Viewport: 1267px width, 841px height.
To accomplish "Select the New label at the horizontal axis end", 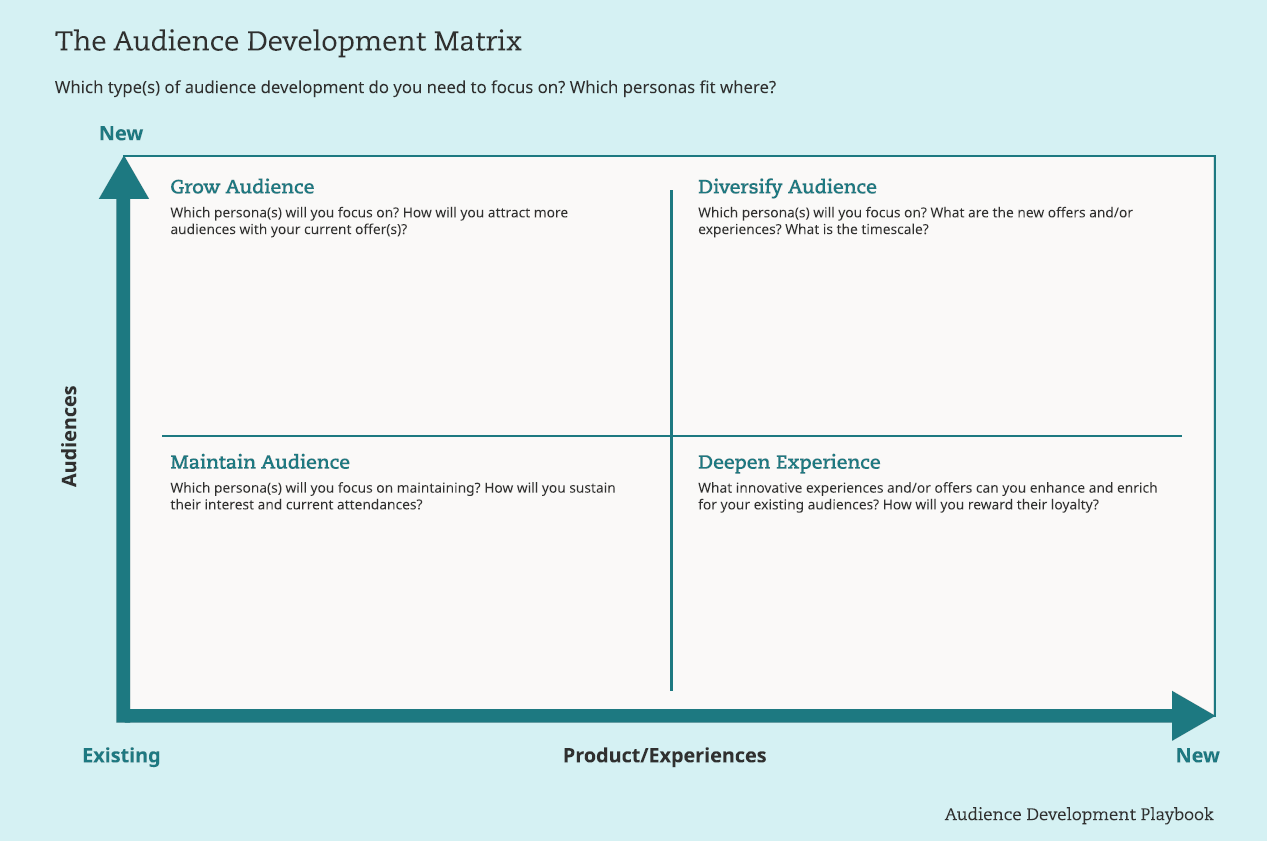I will 1197,755.
